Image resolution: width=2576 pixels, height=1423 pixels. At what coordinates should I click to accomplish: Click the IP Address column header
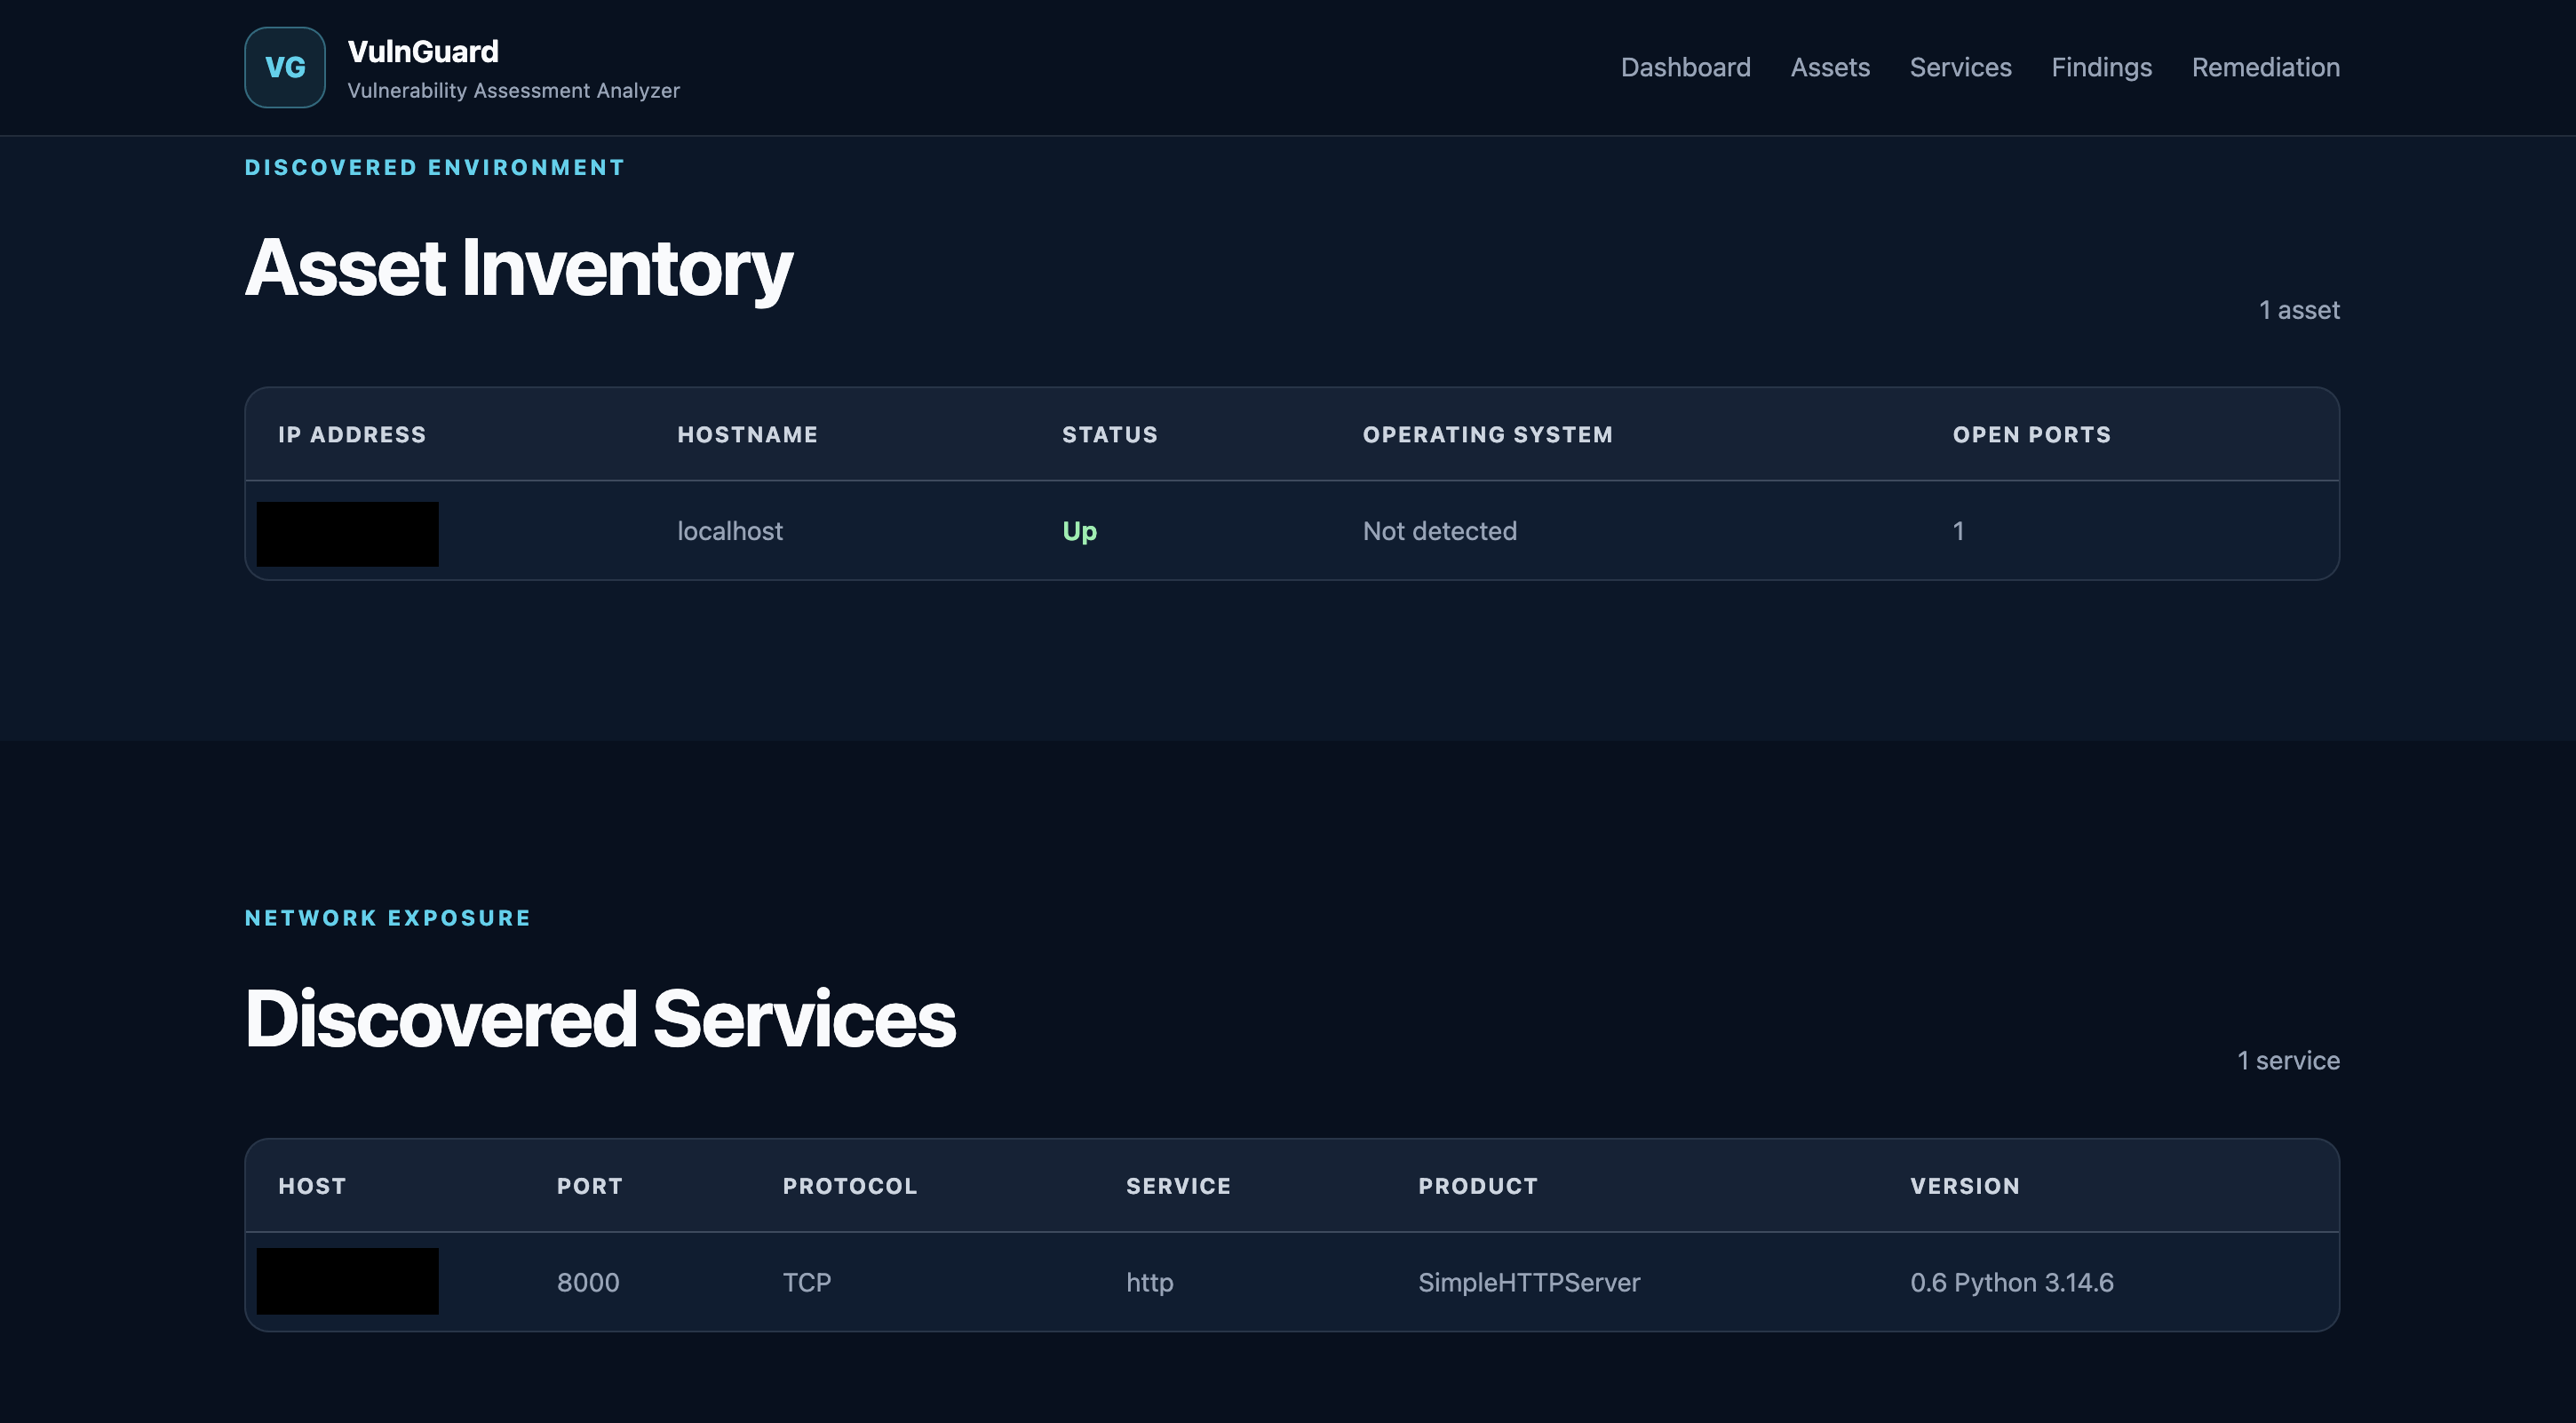pos(352,434)
